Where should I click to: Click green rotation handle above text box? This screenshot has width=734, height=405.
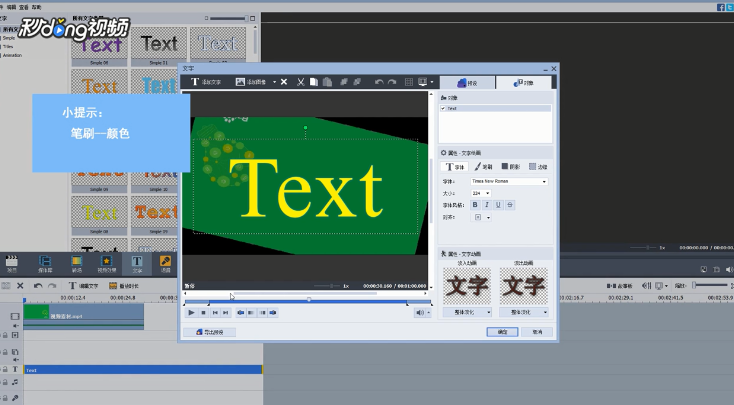[306, 127]
